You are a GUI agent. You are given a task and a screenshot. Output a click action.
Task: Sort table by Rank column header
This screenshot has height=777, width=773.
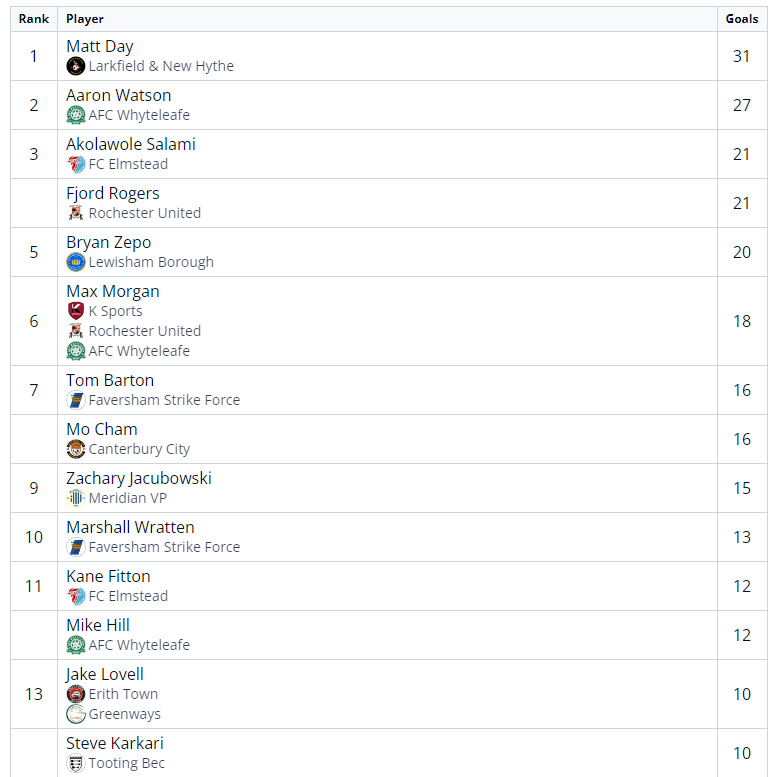pyautogui.click(x=33, y=19)
